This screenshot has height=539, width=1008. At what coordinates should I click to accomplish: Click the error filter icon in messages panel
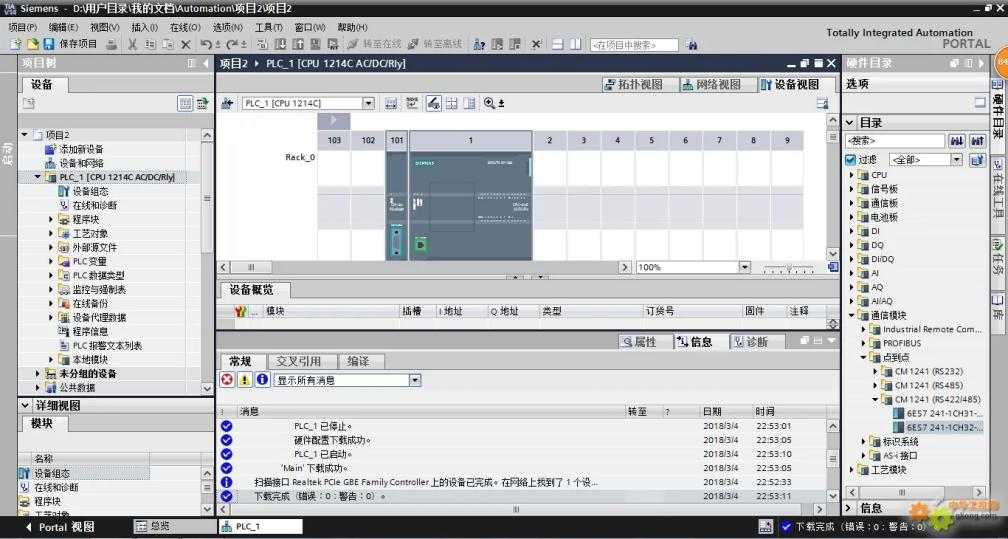click(x=227, y=380)
